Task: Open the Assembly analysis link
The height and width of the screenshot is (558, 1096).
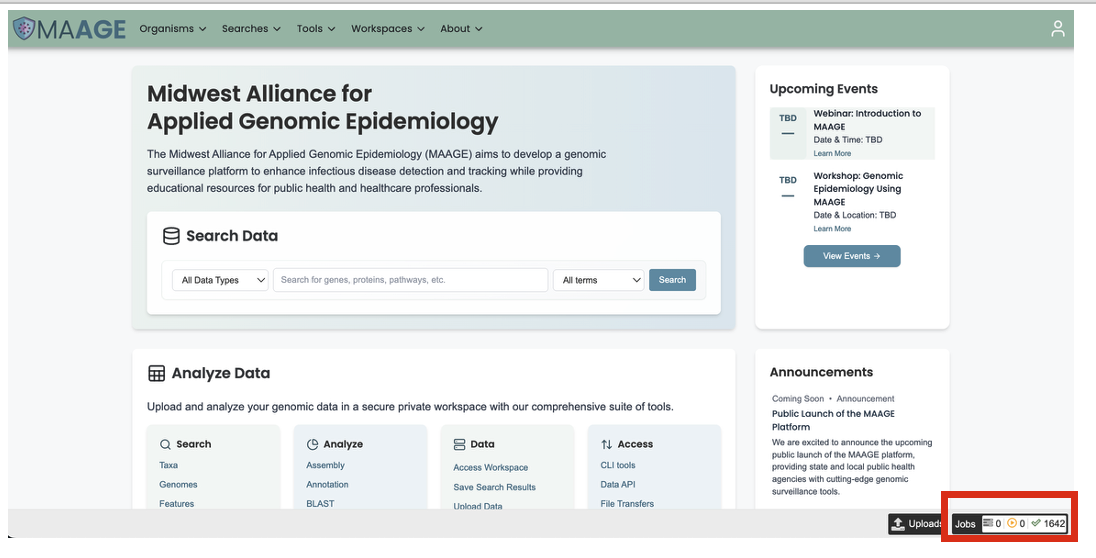Action: coord(325,465)
